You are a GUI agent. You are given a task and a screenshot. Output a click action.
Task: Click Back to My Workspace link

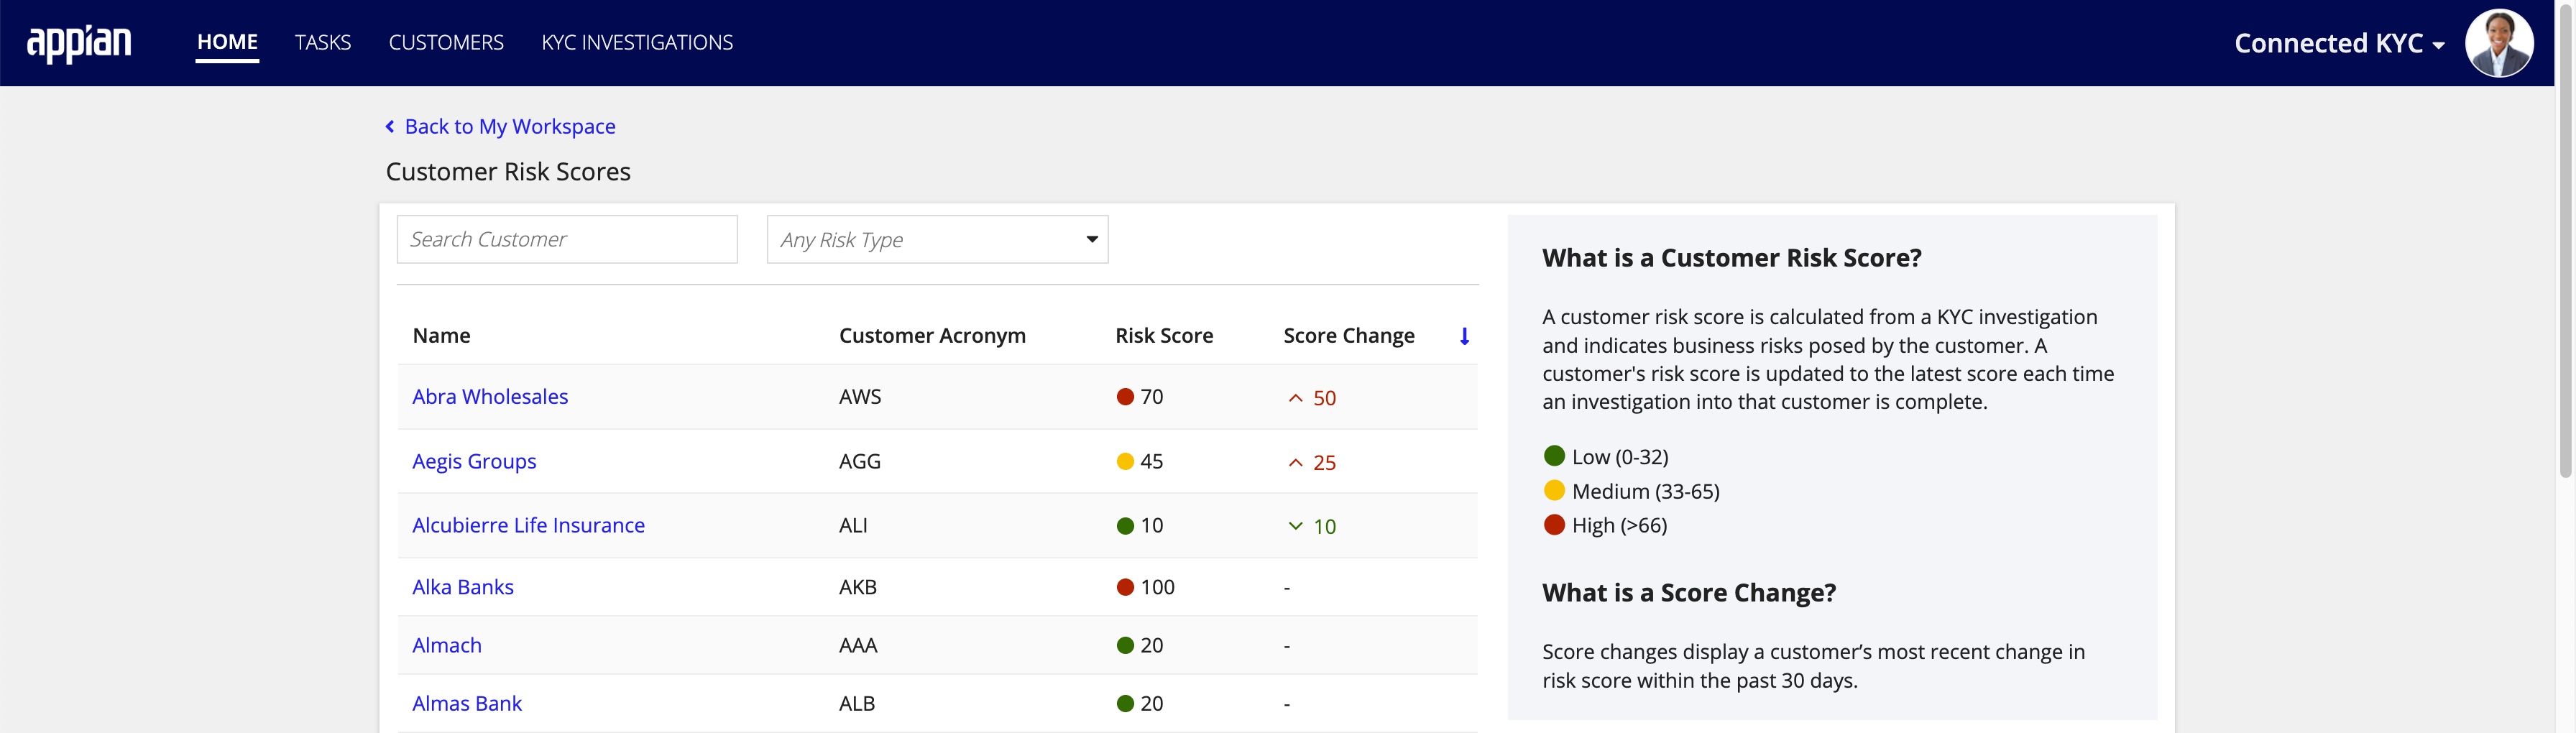coord(510,127)
